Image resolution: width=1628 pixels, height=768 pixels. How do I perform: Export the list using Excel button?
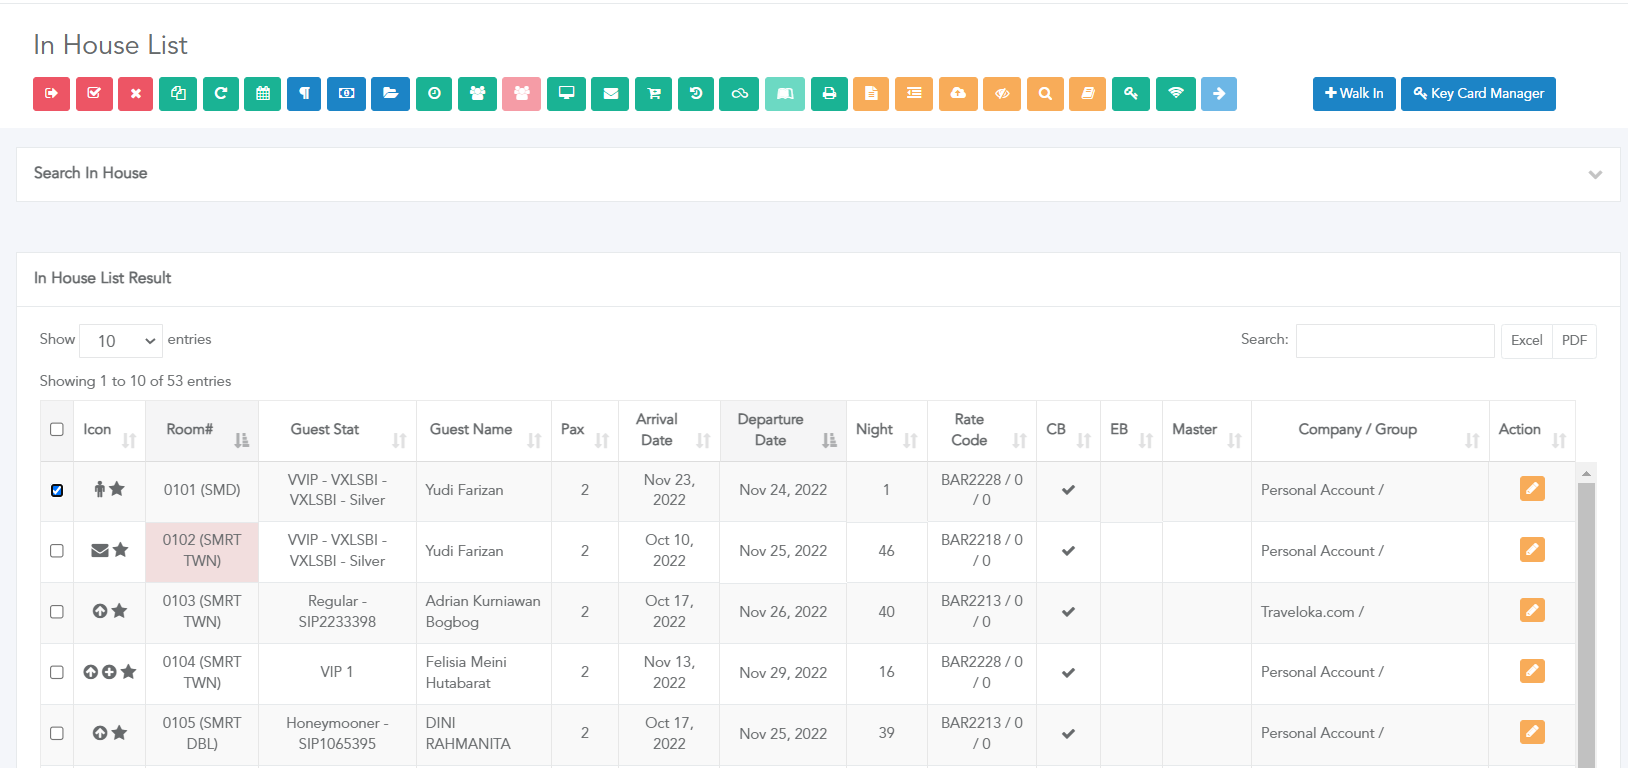click(1526, 341)
